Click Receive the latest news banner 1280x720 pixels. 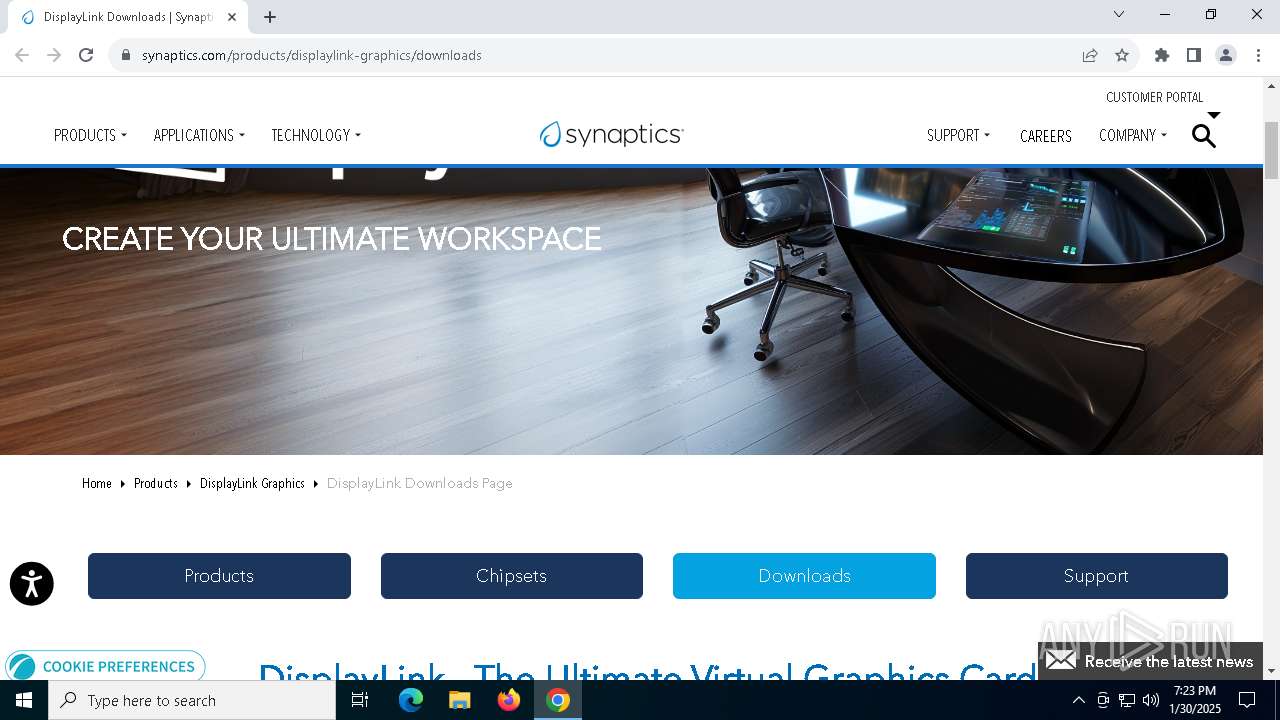(x=1150, y=661)
